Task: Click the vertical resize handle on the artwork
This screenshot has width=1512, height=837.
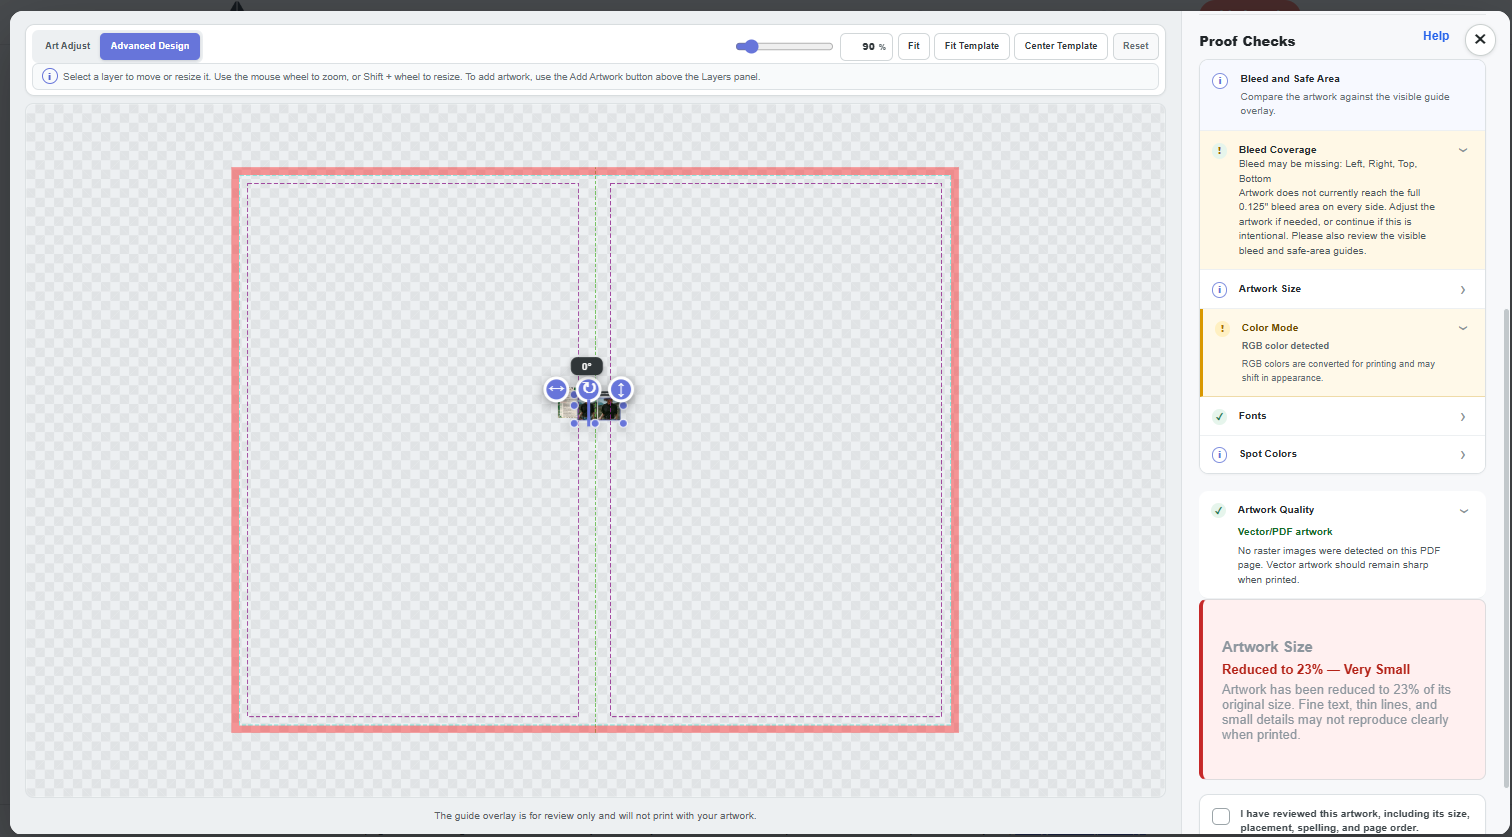Action: coord(621,389)
